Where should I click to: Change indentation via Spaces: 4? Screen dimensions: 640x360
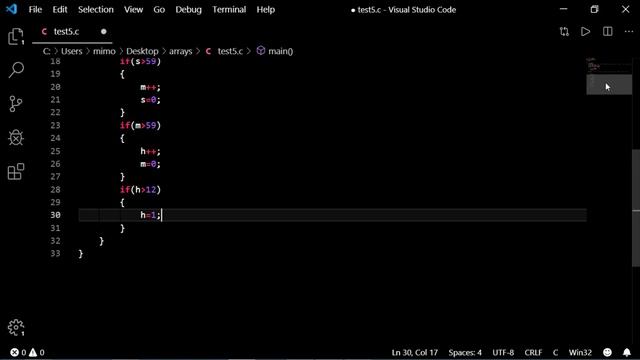click(465, 352)
